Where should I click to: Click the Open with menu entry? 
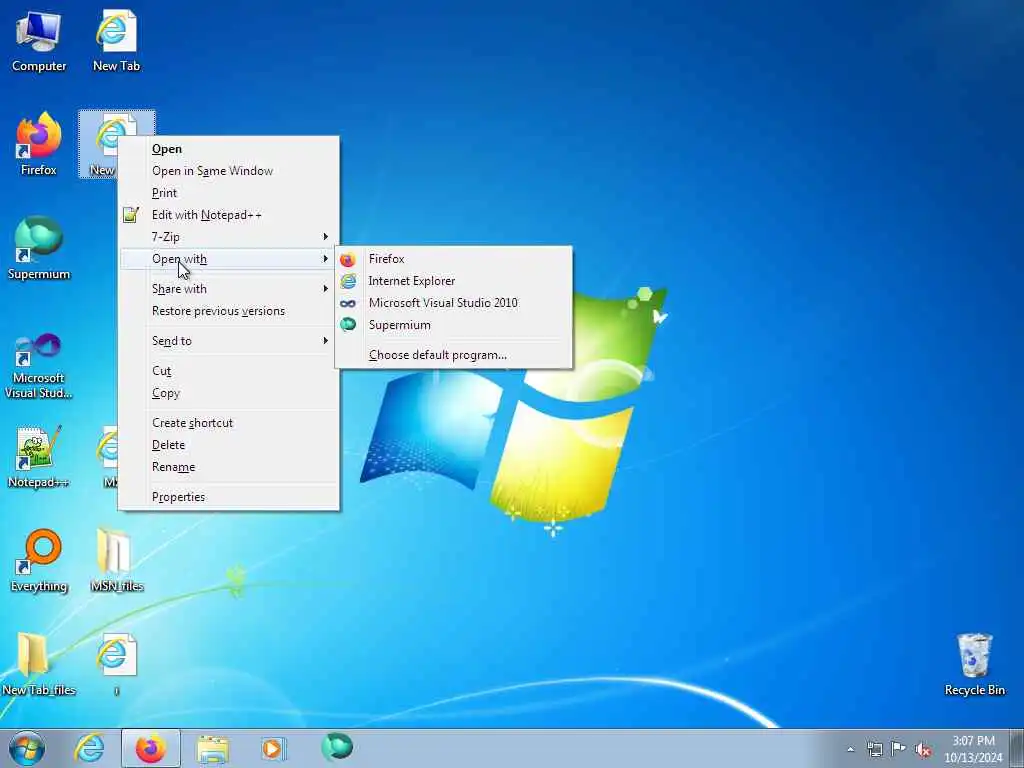pos(229,259)
